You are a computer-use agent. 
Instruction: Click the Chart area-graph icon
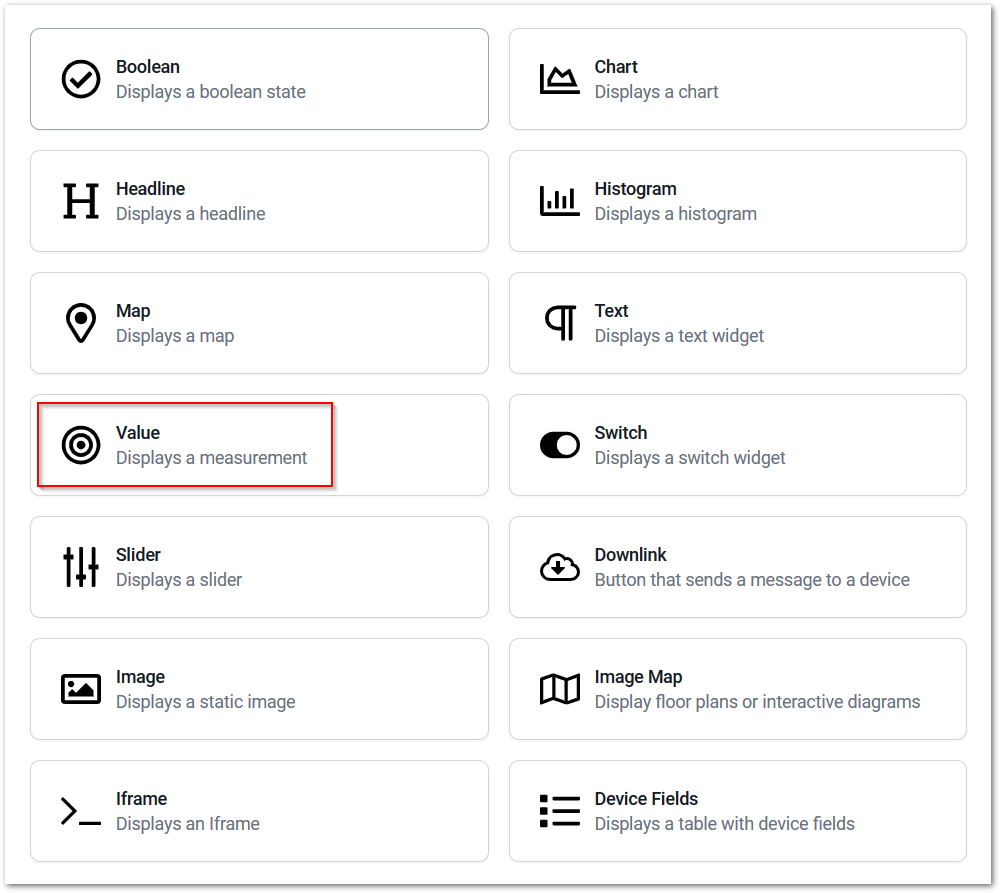559,79
